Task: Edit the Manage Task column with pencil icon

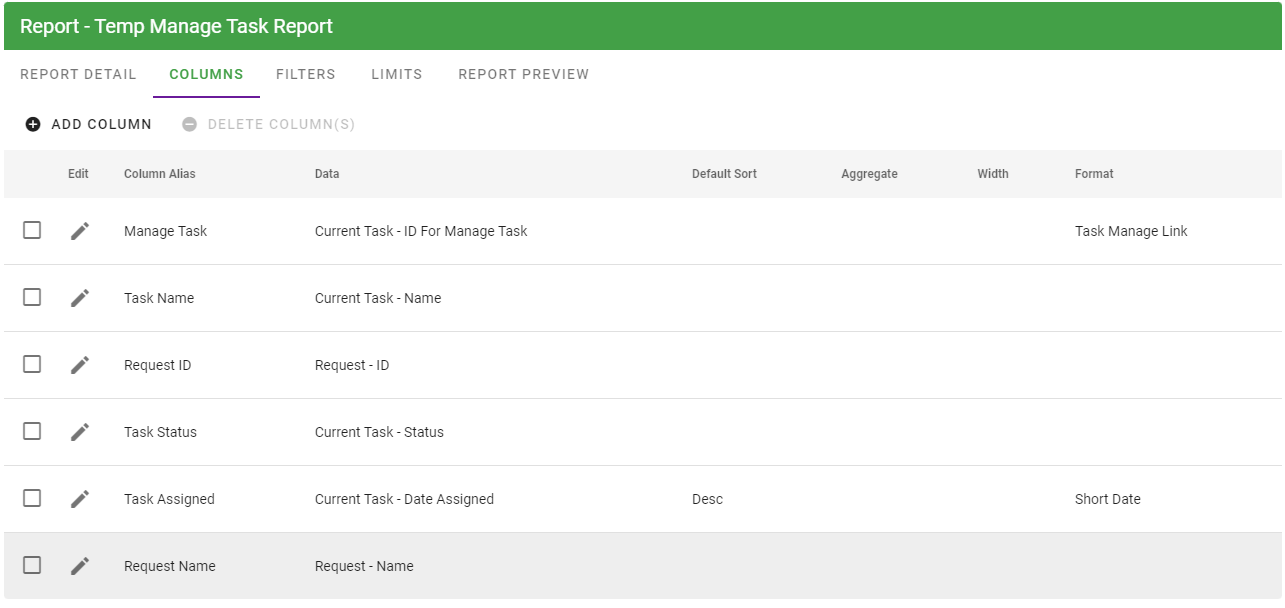Action: tap(80, 231)
